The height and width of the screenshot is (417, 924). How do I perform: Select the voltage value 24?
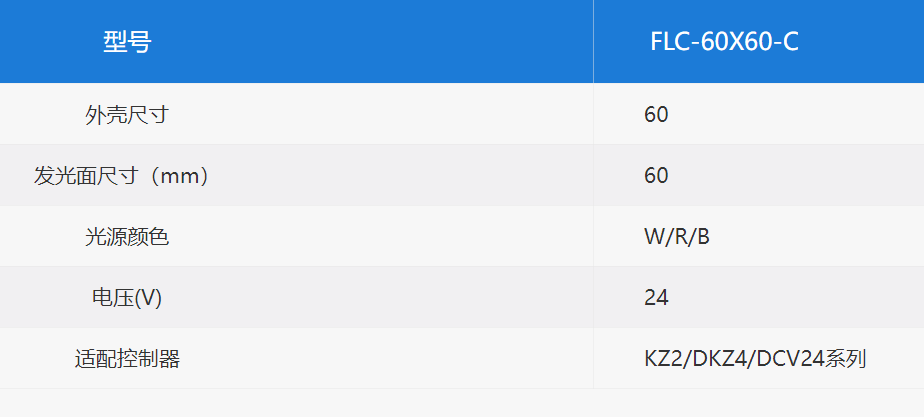tap(656, 298)
